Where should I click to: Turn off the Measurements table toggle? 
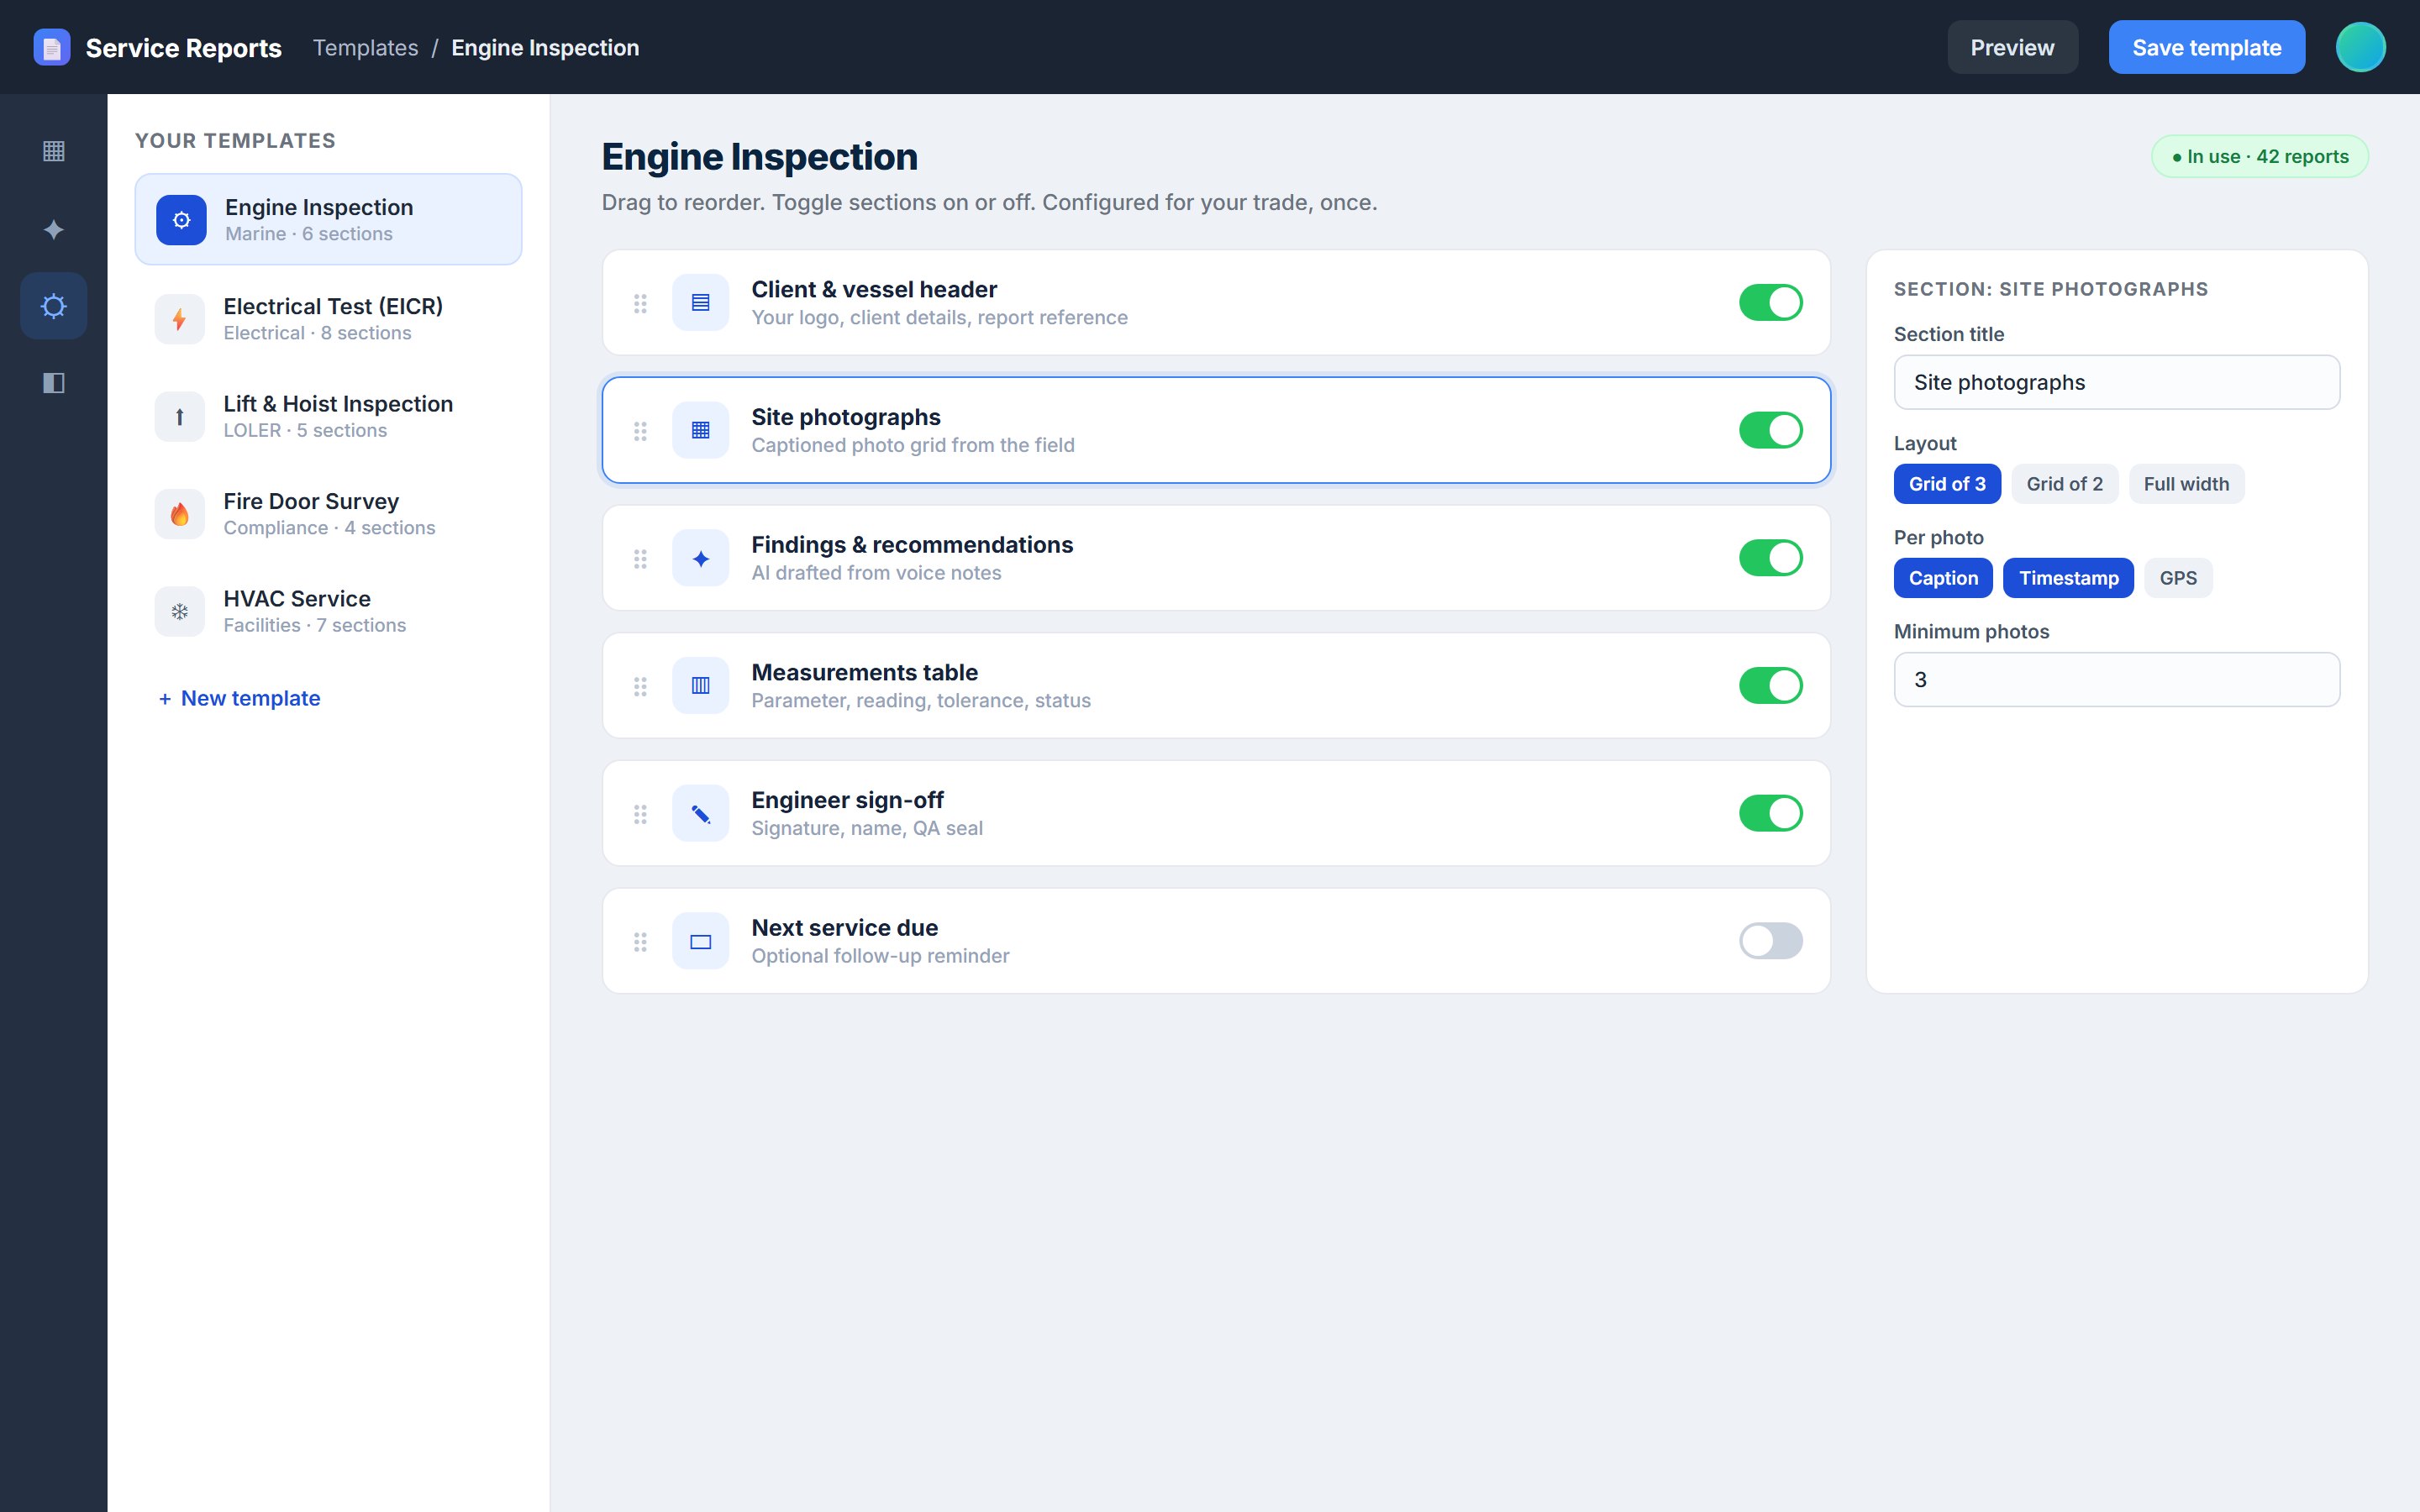point(1770,686)
